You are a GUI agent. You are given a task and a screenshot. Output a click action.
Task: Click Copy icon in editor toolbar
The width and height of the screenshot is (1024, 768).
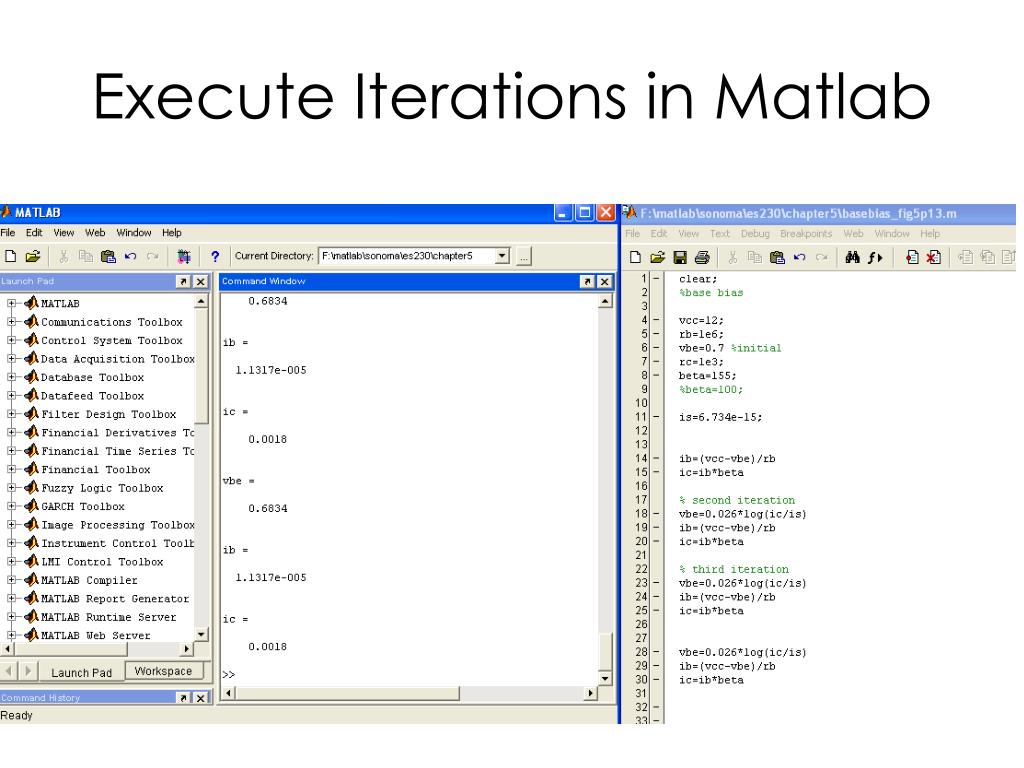pos(755,257)
